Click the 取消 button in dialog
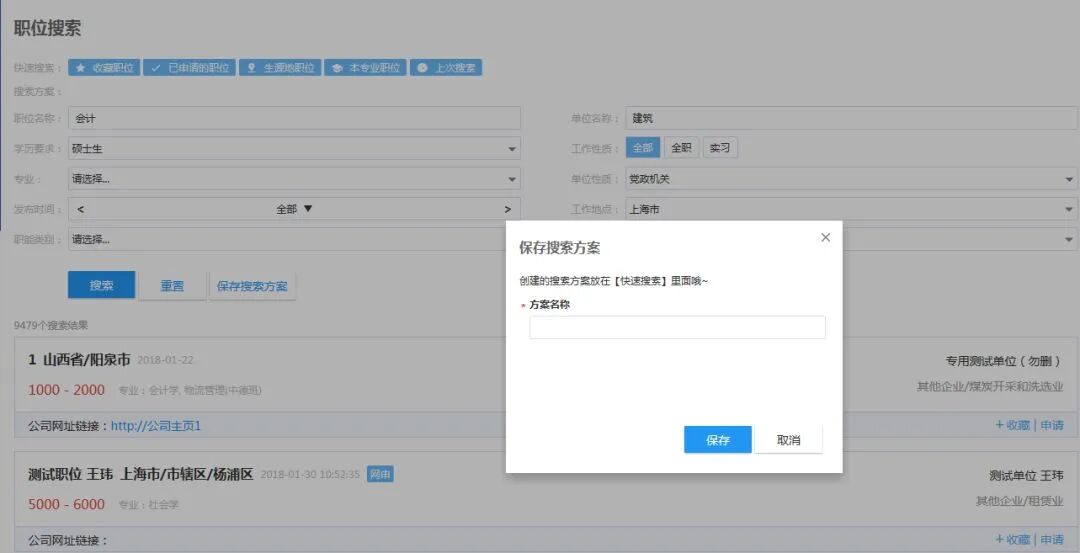The width and height of the screenshot is (1080, 553). pos(789,440)
